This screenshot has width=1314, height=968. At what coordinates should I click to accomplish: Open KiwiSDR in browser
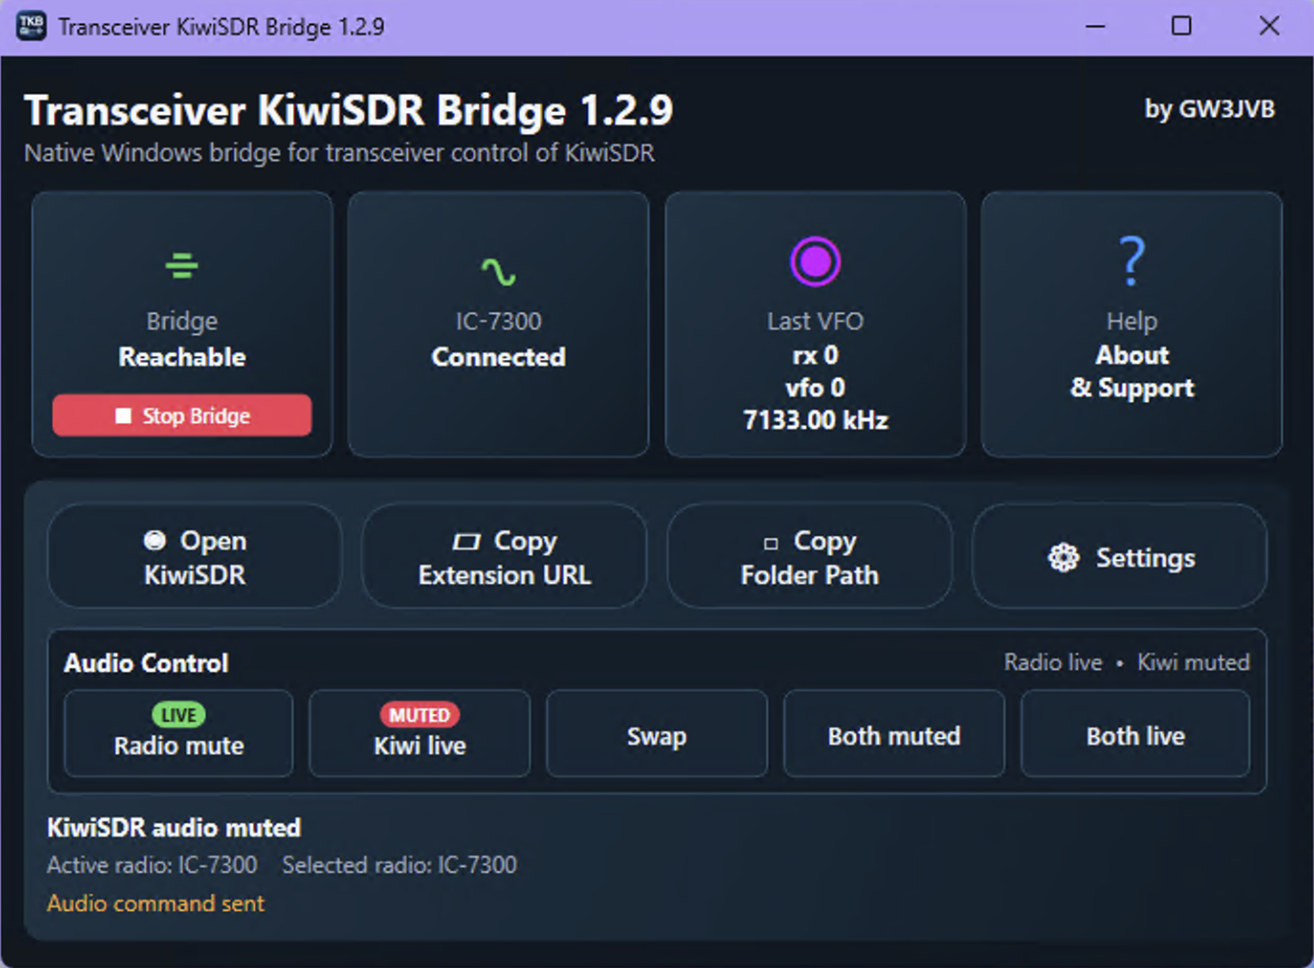[195, 557]
